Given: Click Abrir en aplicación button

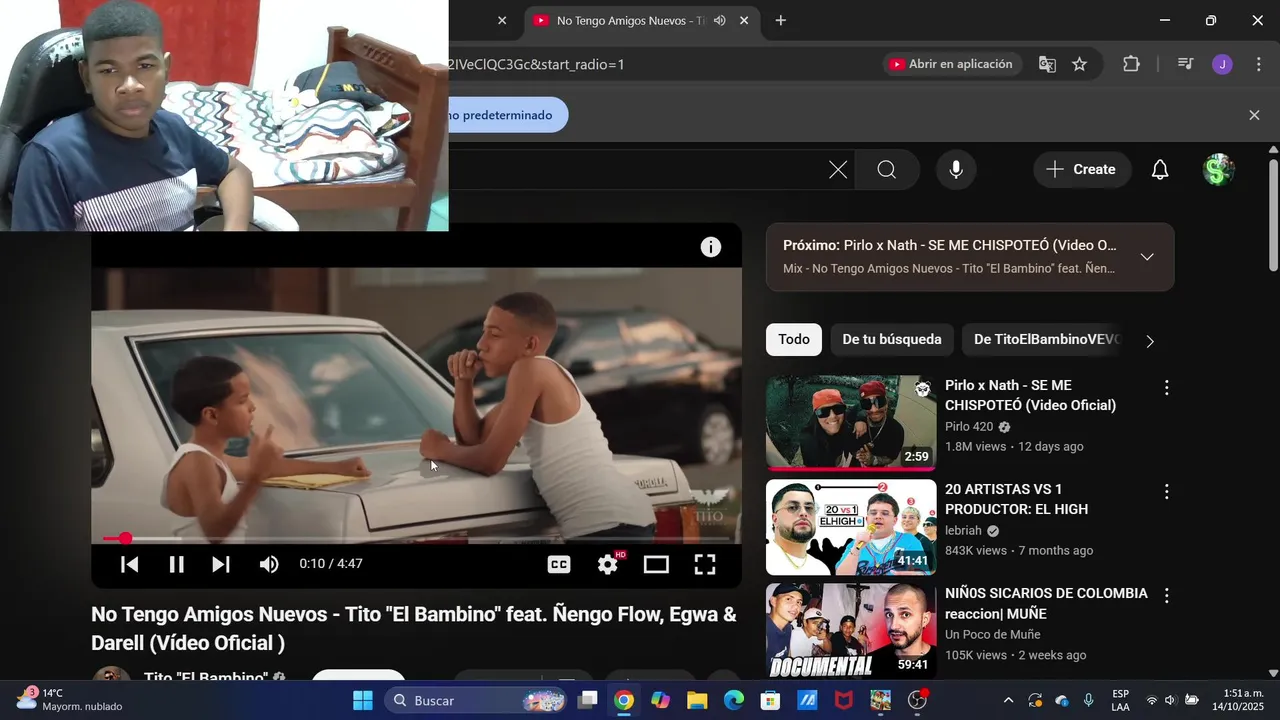Looking at the screenshot, I should [951, 64].
